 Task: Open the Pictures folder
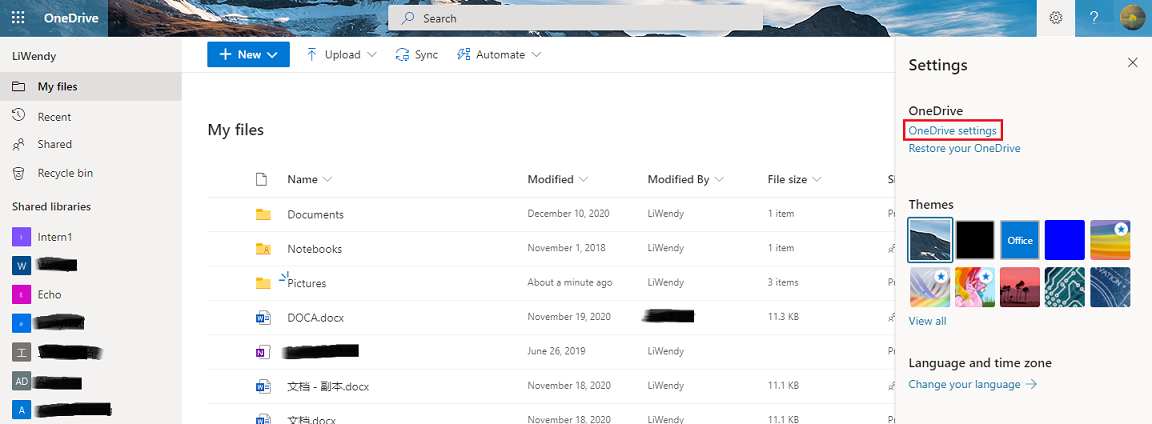tap(306, 283)
